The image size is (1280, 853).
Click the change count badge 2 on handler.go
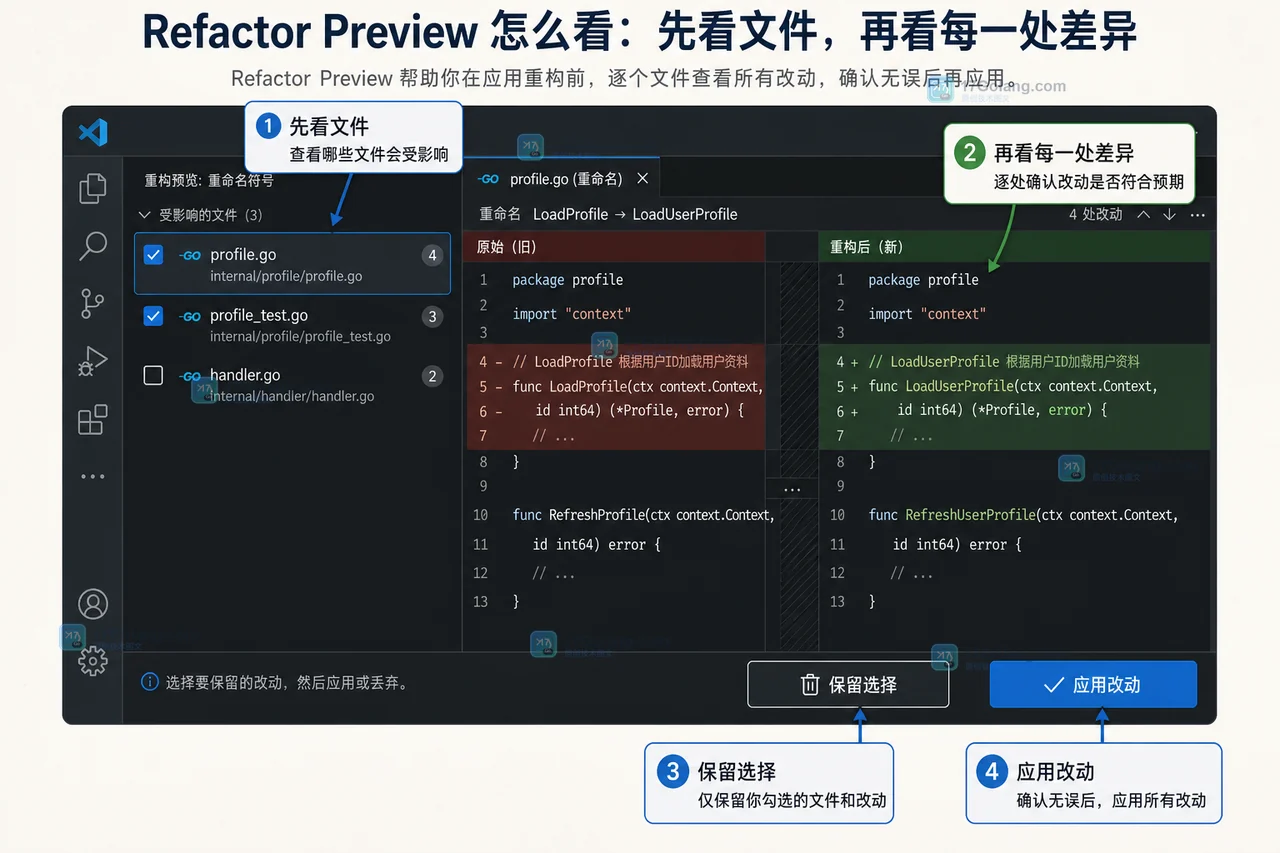click(432, 376)
